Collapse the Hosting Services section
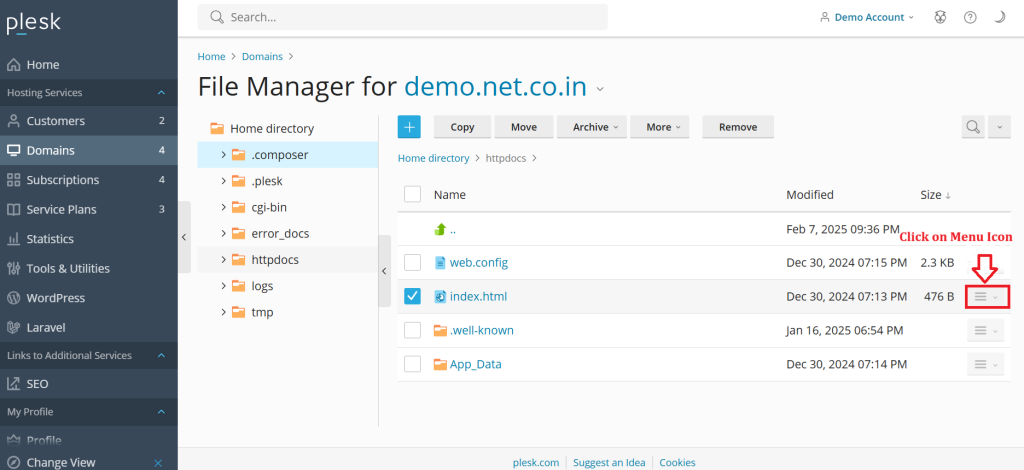Image resolution: width=1024 pixels, height=470 pixels. click(x=161, y=93)
